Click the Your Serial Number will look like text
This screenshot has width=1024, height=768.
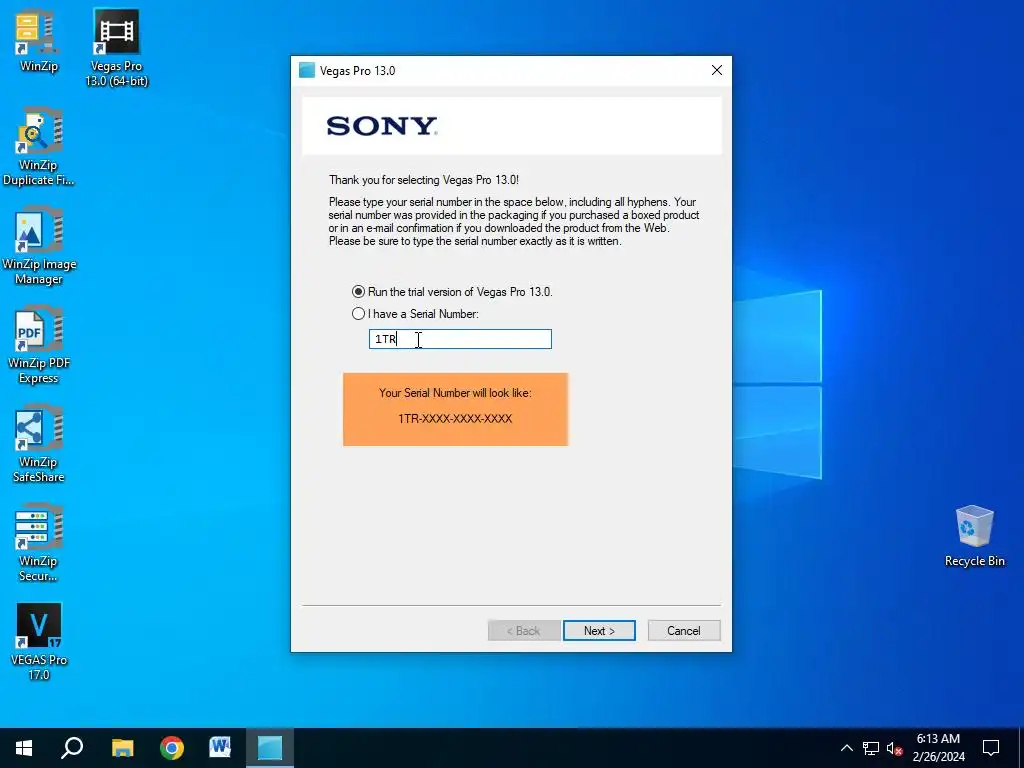(455, 393)
